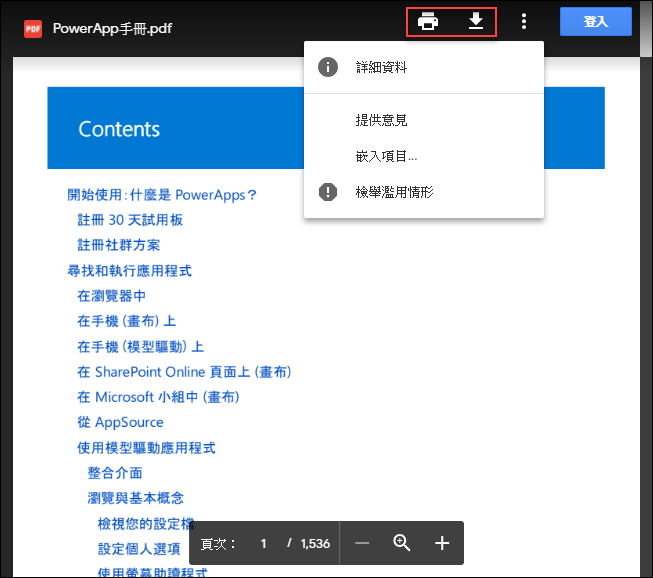Open the three-dot more actions menu
This screenshot has width=653, height=578.
pyautogui.click(x=523, y=21)
